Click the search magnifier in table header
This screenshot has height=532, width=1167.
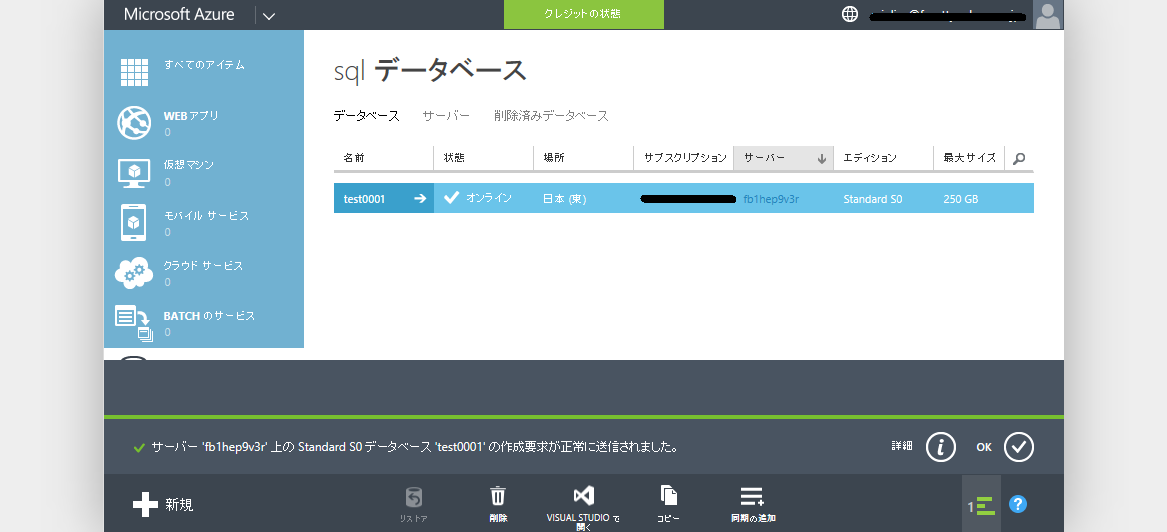(x=1020, y=158)
